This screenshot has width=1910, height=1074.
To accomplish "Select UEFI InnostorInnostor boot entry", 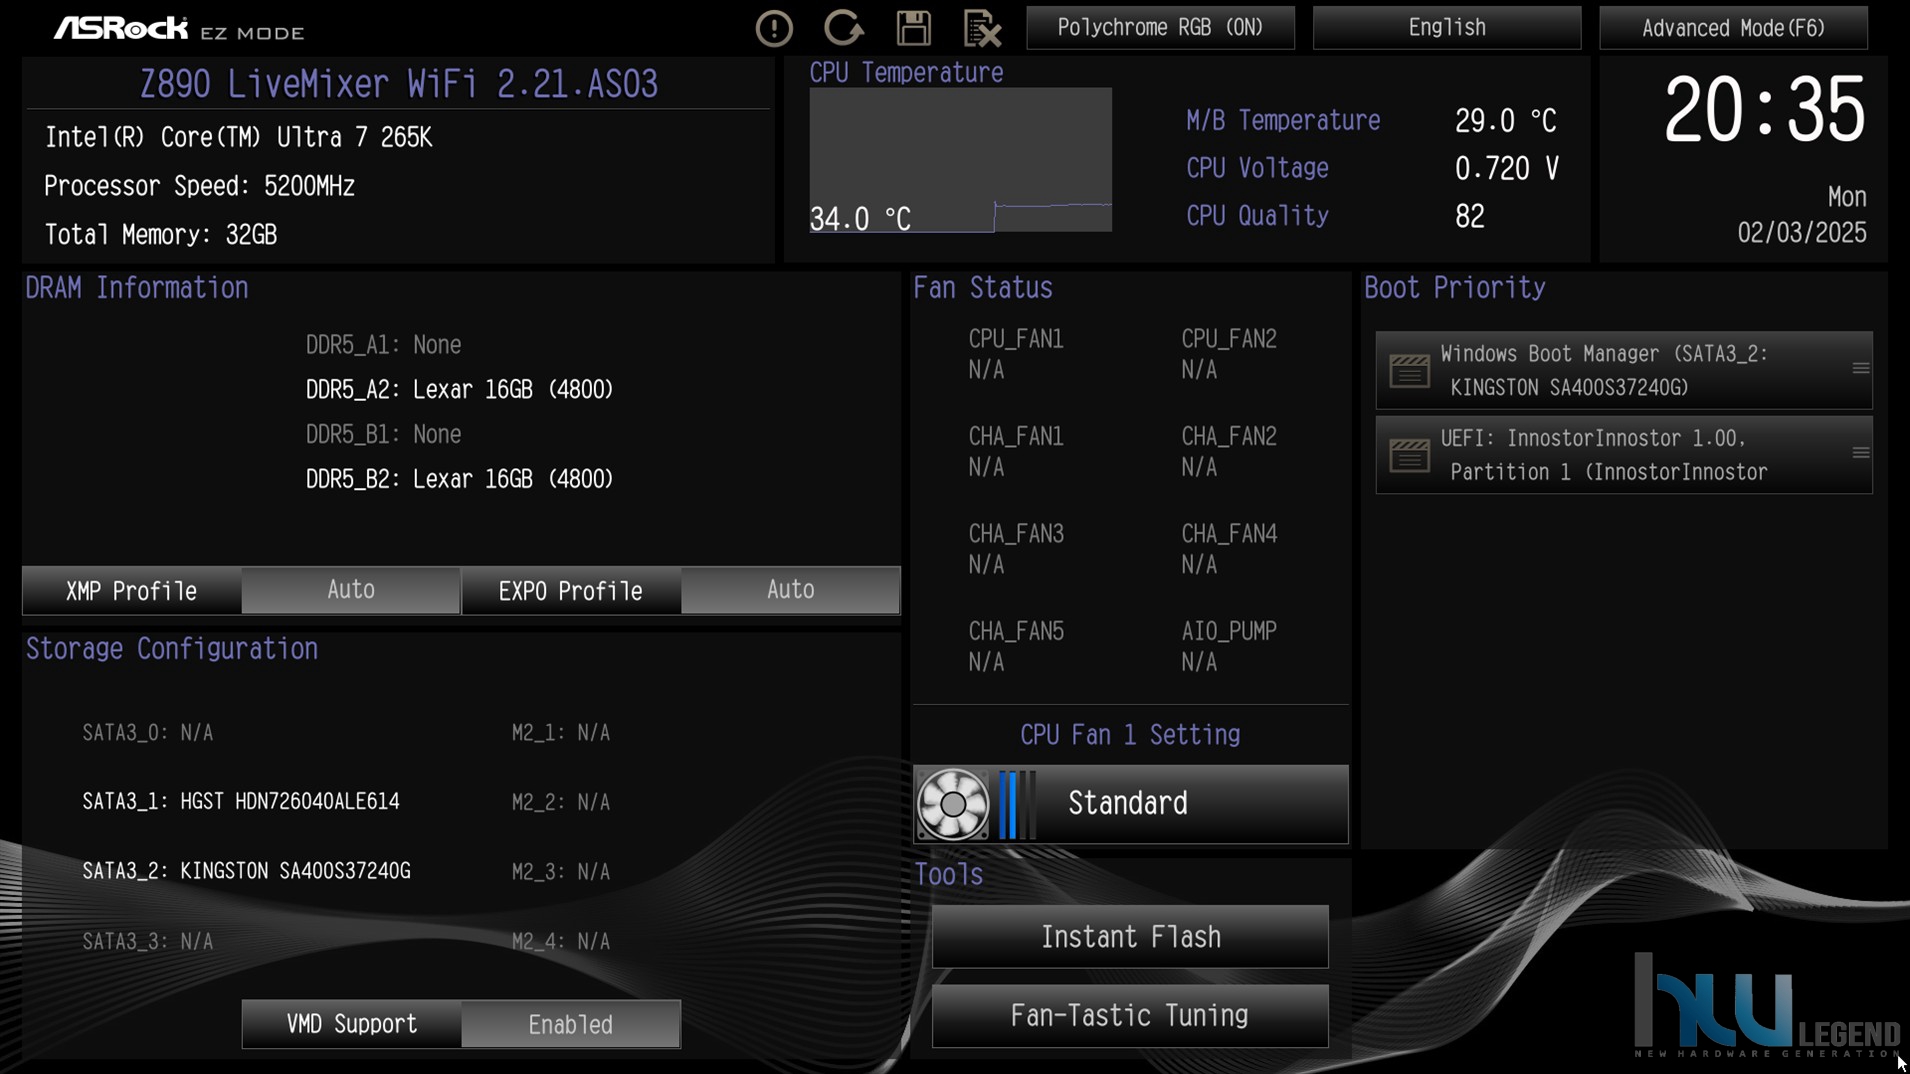I will [1624, 456].
